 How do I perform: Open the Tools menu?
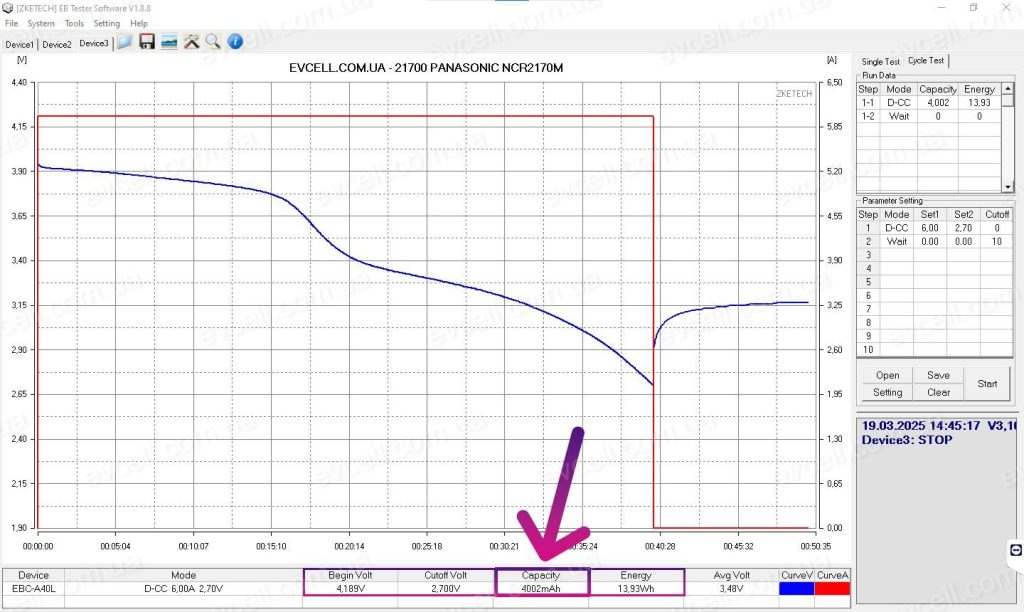tap(74, 23)
